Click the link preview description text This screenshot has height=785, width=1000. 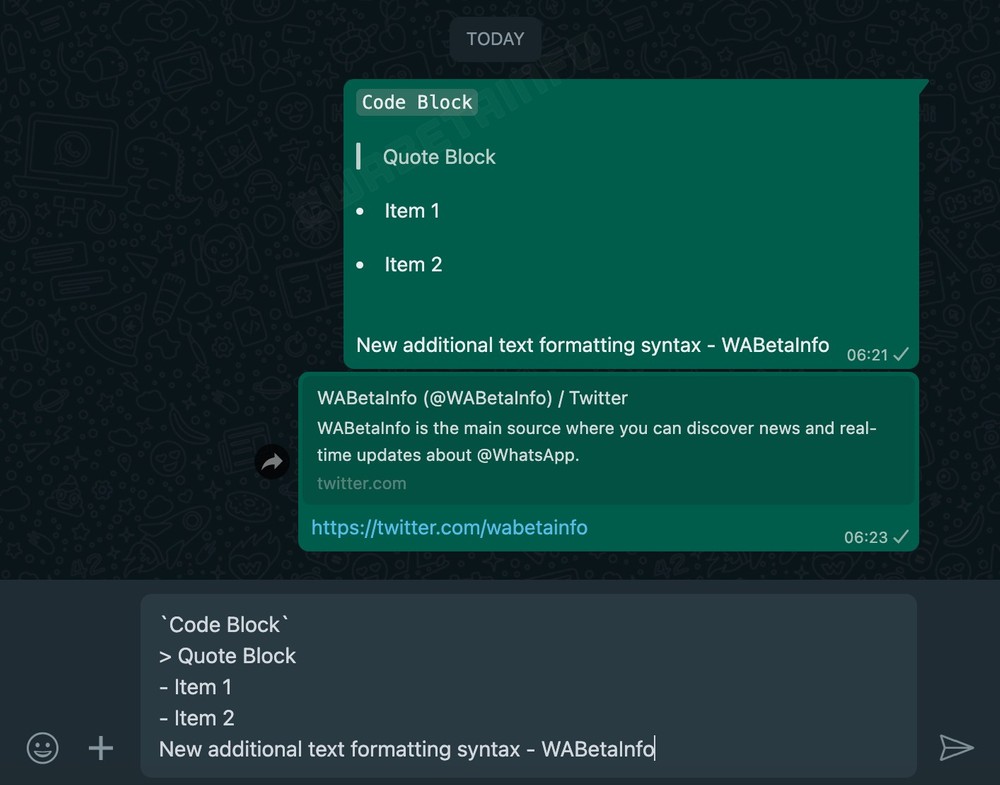597,441
